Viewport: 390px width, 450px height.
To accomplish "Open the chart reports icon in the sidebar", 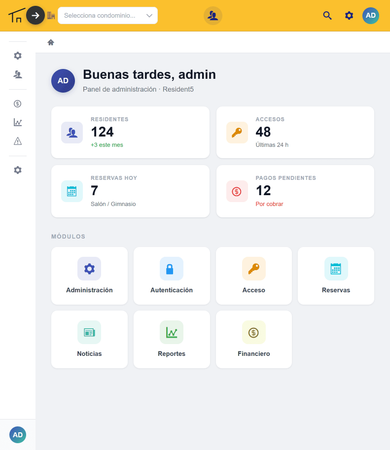I will click(x=18, y=122).
